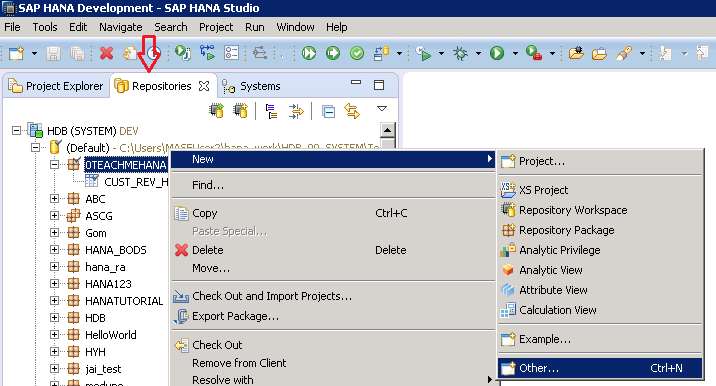Open the profile icon dropdown arrow
The width and height of the screenshot is (716, 386).
441,53
